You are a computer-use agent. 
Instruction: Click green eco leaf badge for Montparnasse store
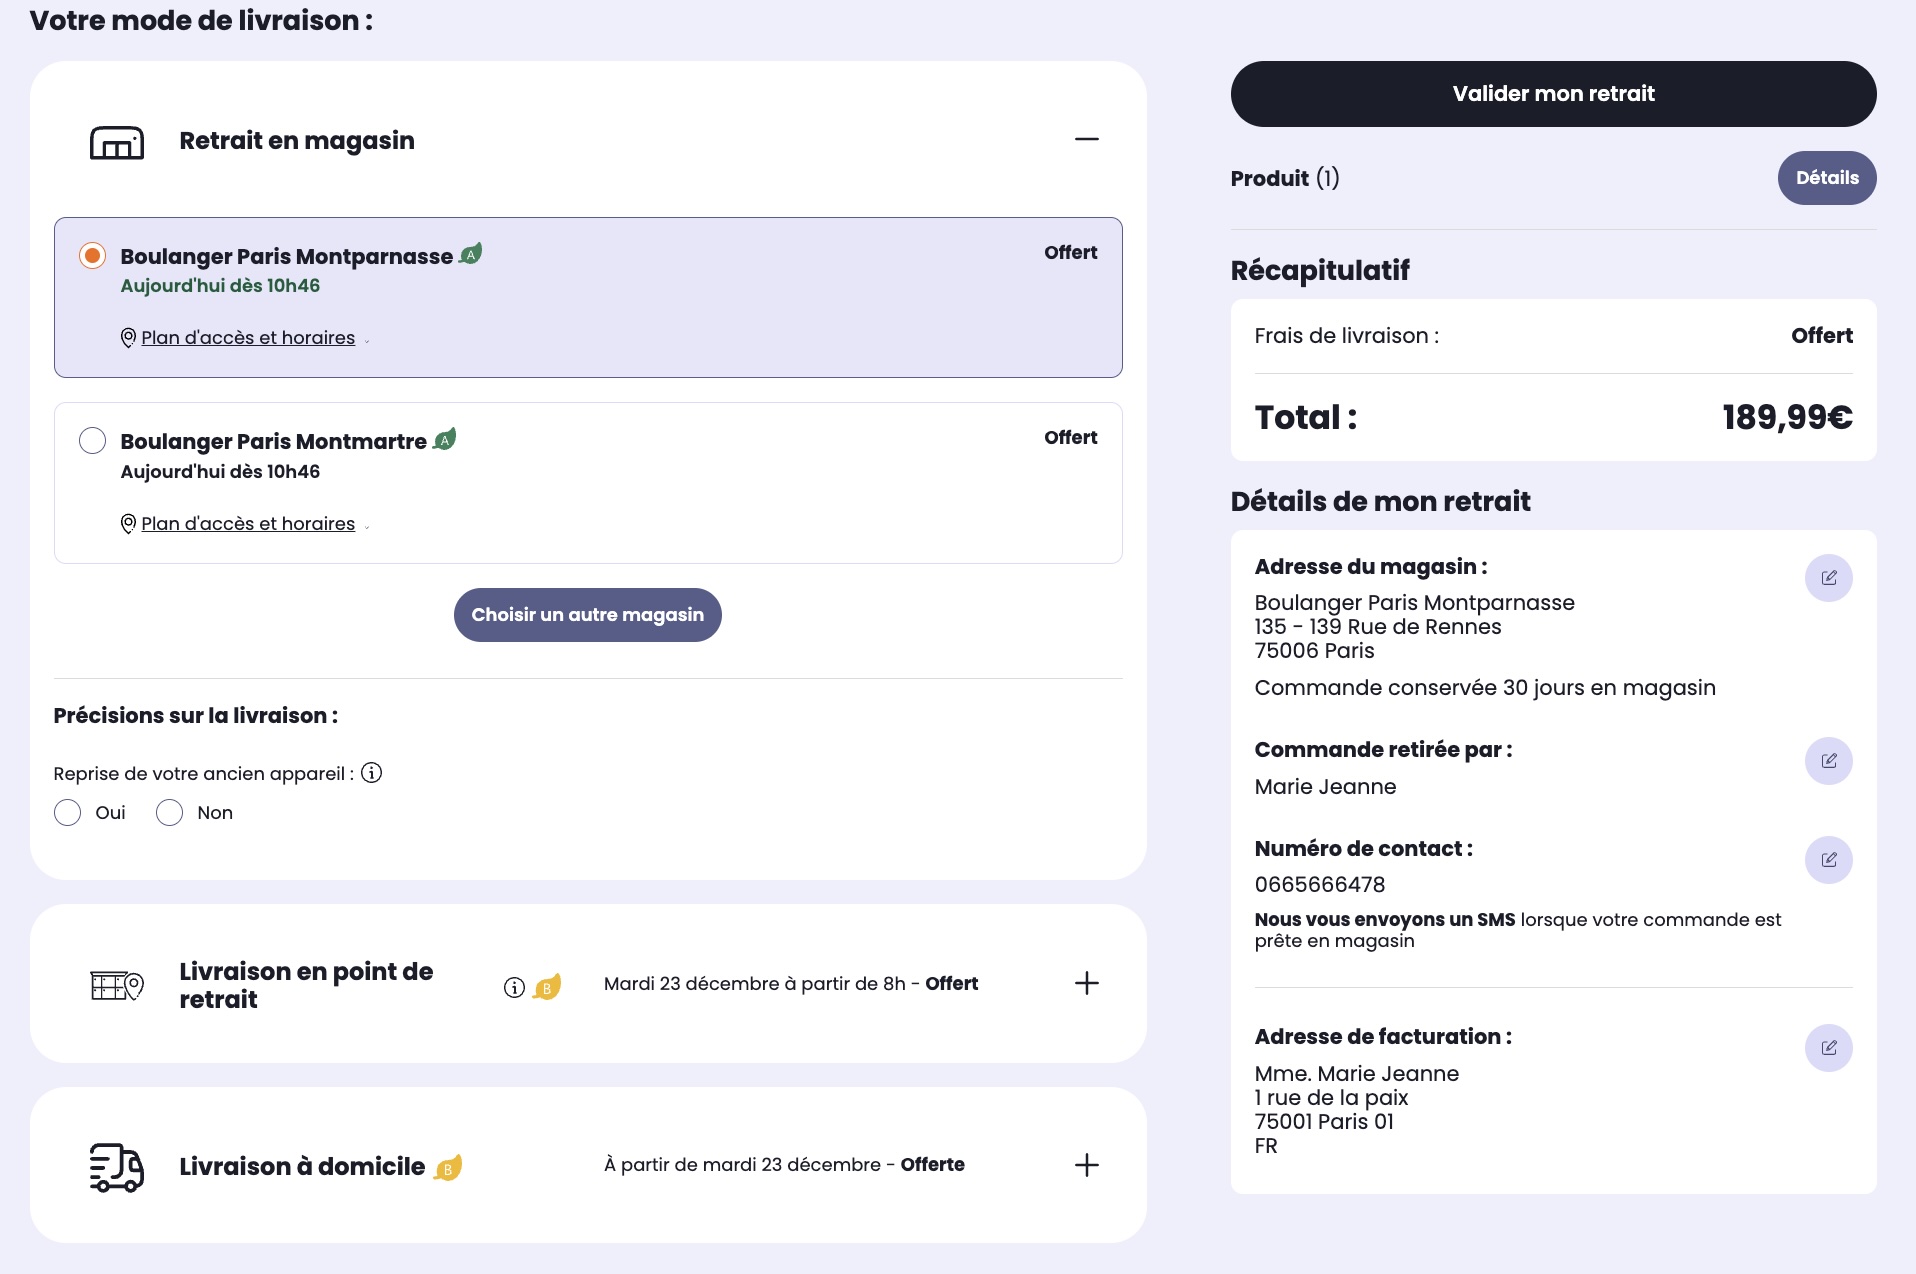pos(470,254)
